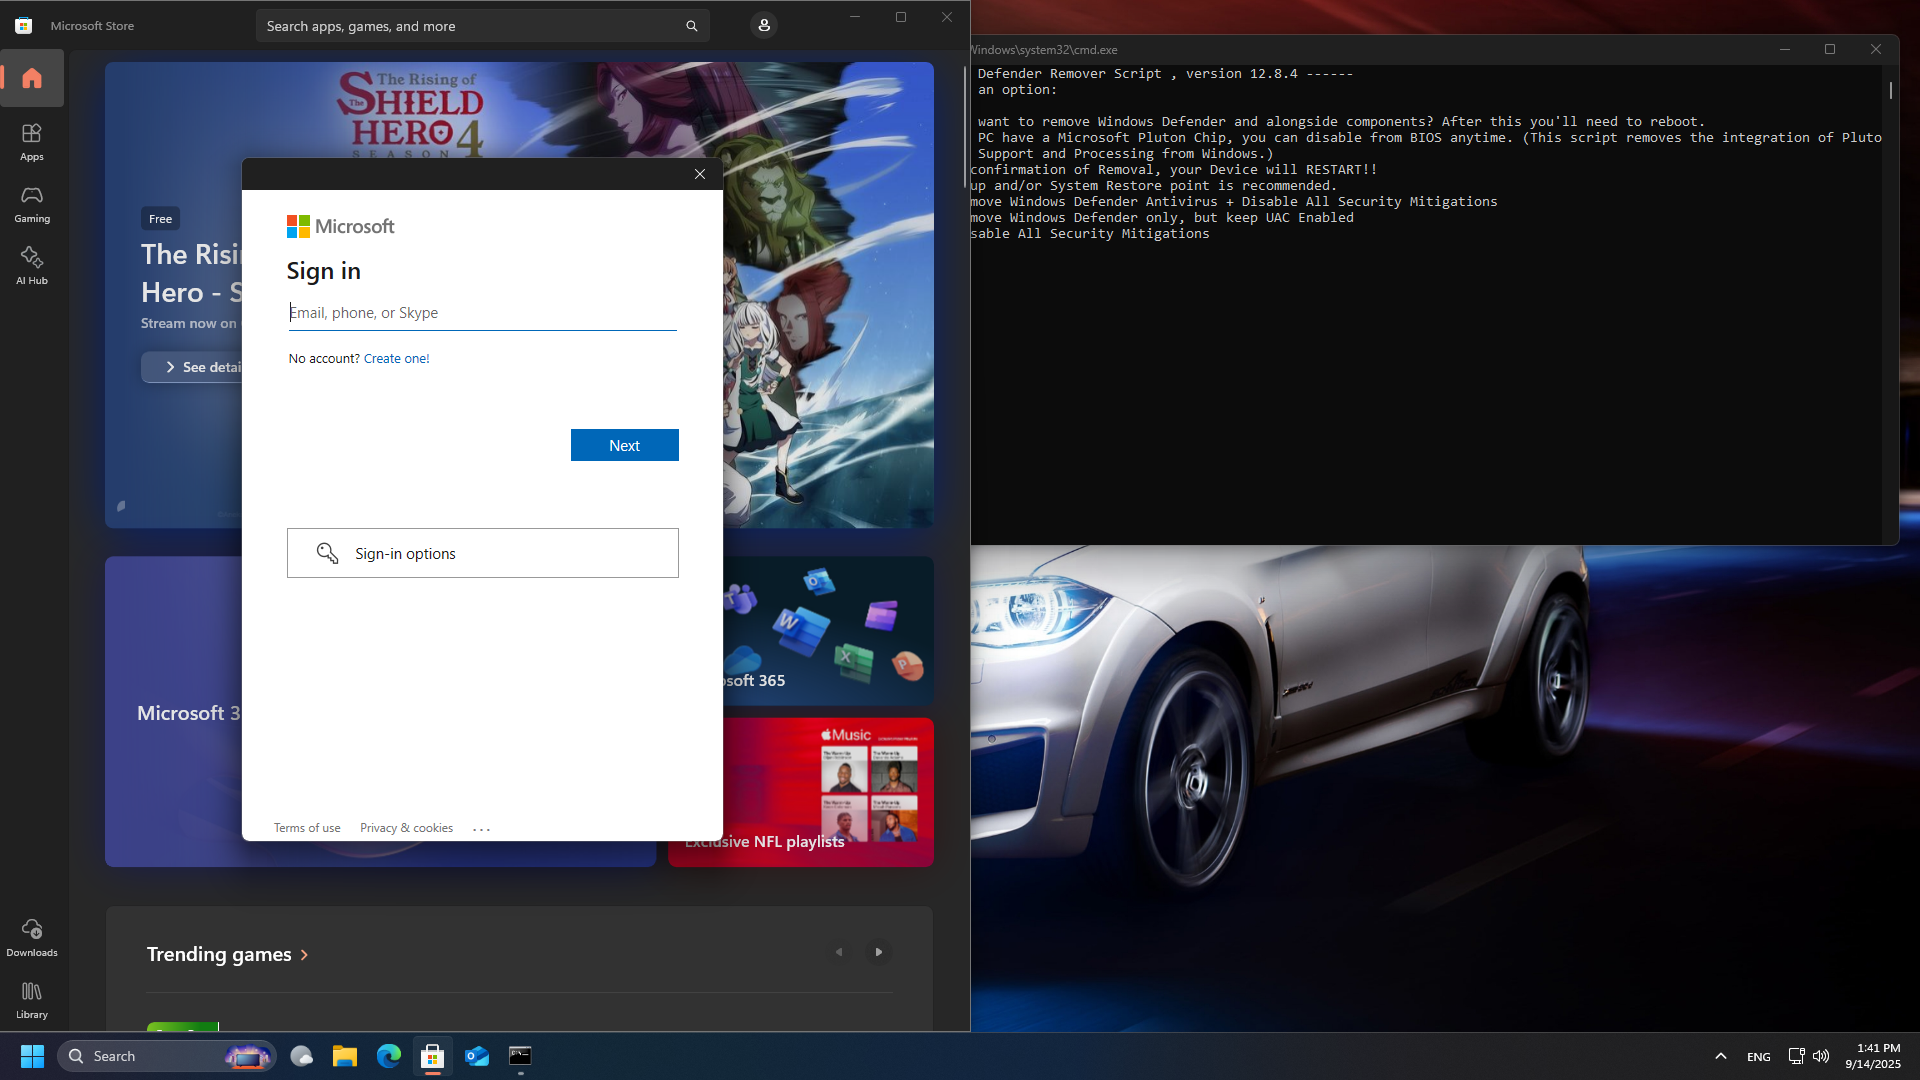Open Microsoft Edge from taskbar
1920x1080 pixels.
click(389, 1056)
